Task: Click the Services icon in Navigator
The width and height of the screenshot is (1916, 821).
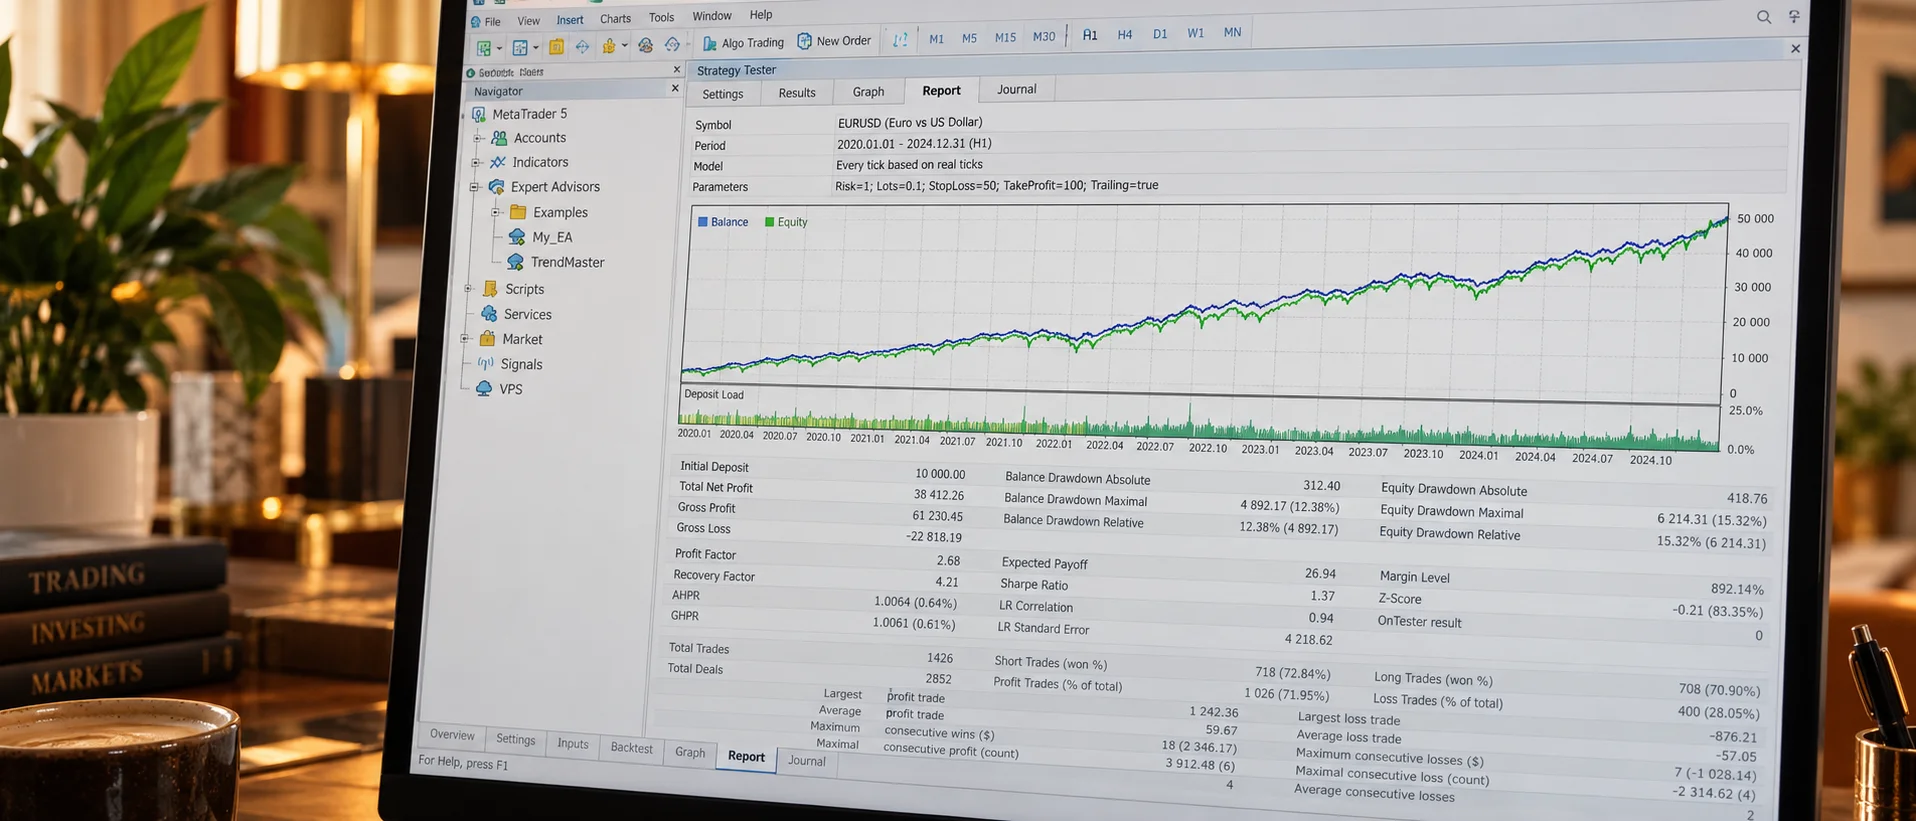Action: pos(489,314)
